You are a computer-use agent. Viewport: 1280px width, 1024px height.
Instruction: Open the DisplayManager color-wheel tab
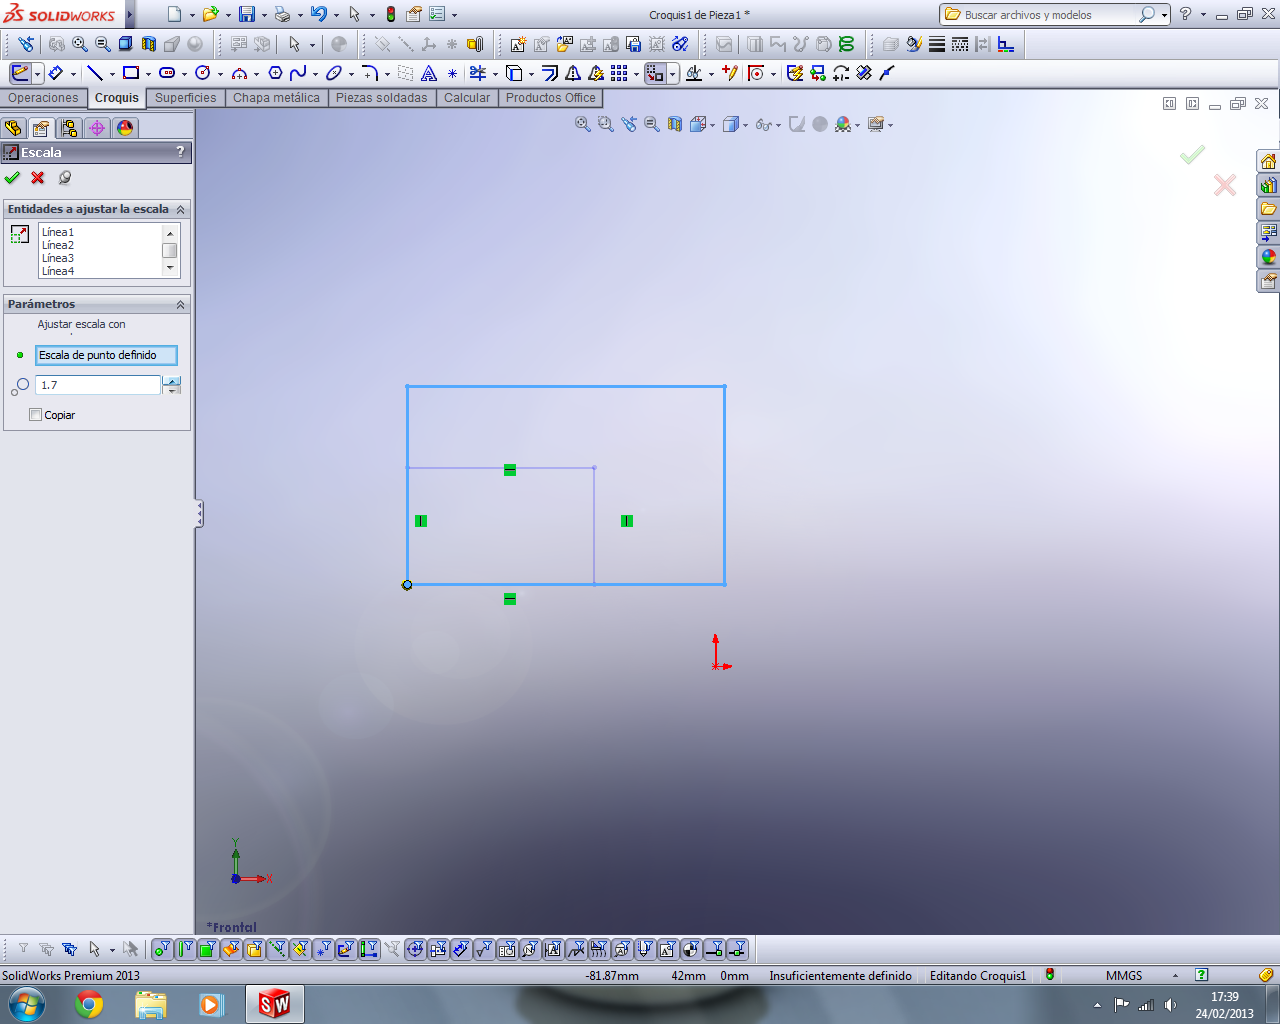tap(125, 128)
